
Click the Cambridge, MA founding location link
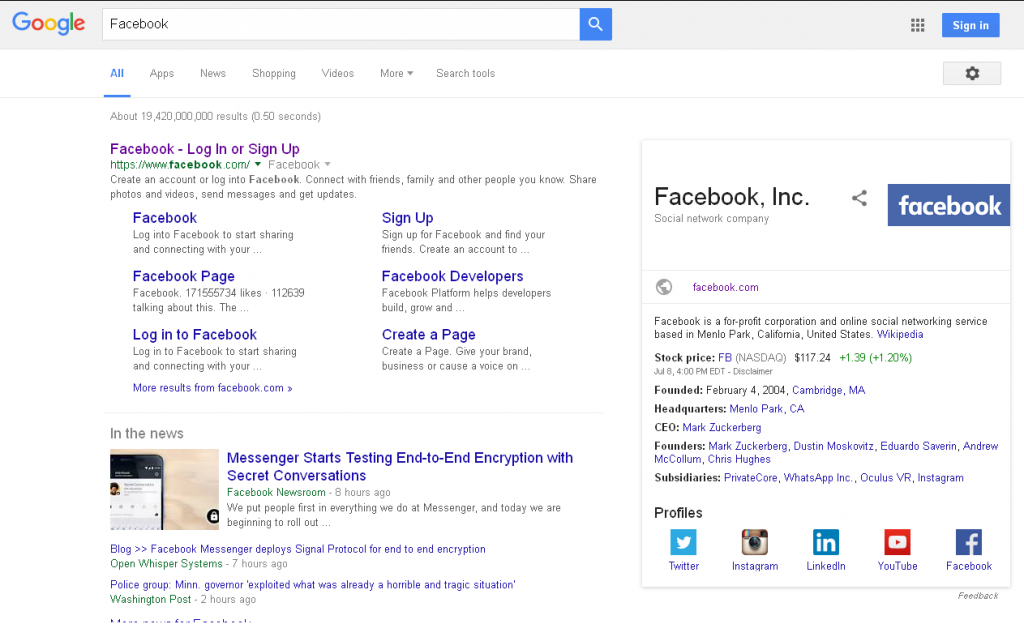pyautogui.click(x=828, y=390)
